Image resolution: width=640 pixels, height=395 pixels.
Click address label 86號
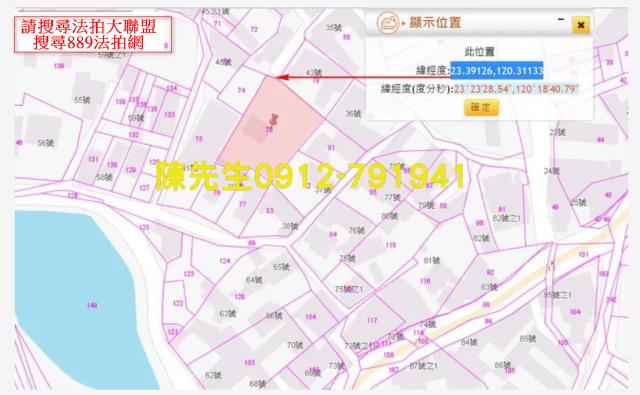pos(502,365)
